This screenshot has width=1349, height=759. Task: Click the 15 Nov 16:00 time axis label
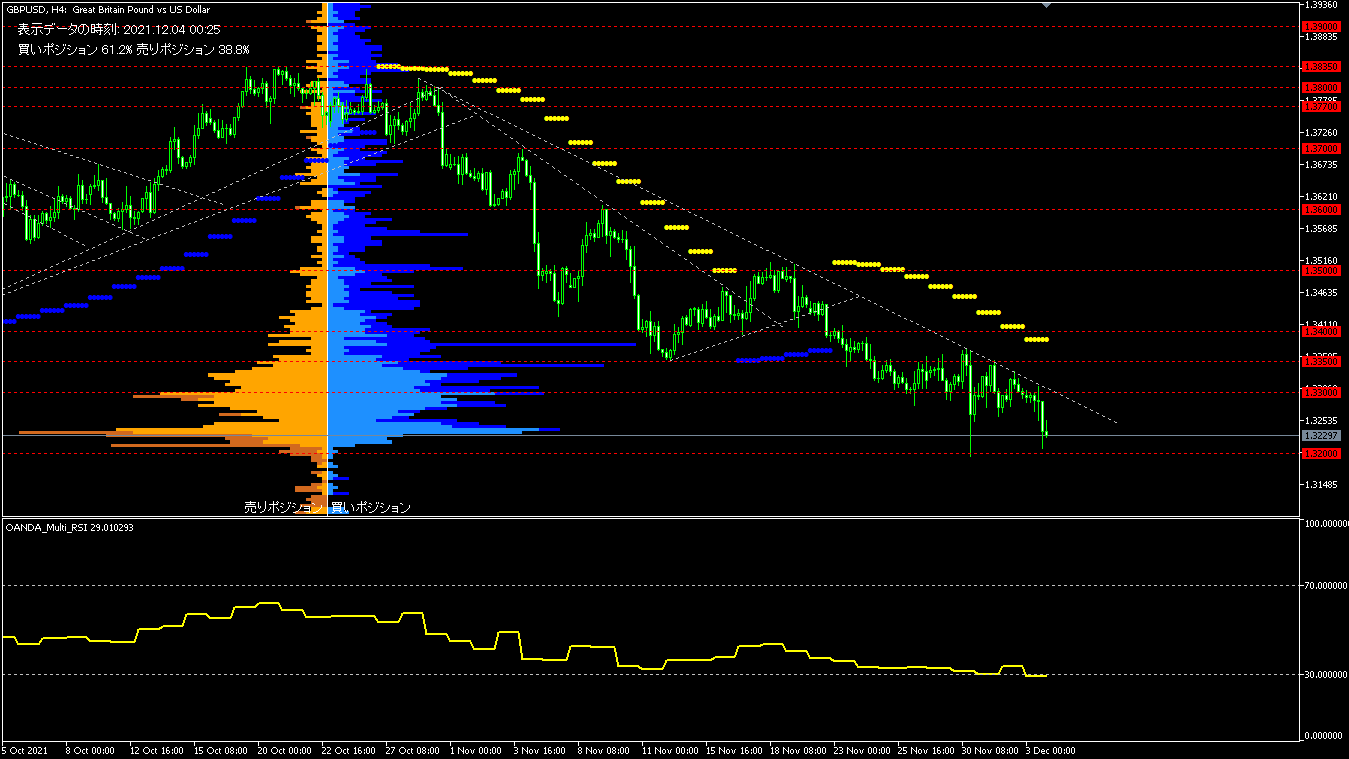click(732, 750)
